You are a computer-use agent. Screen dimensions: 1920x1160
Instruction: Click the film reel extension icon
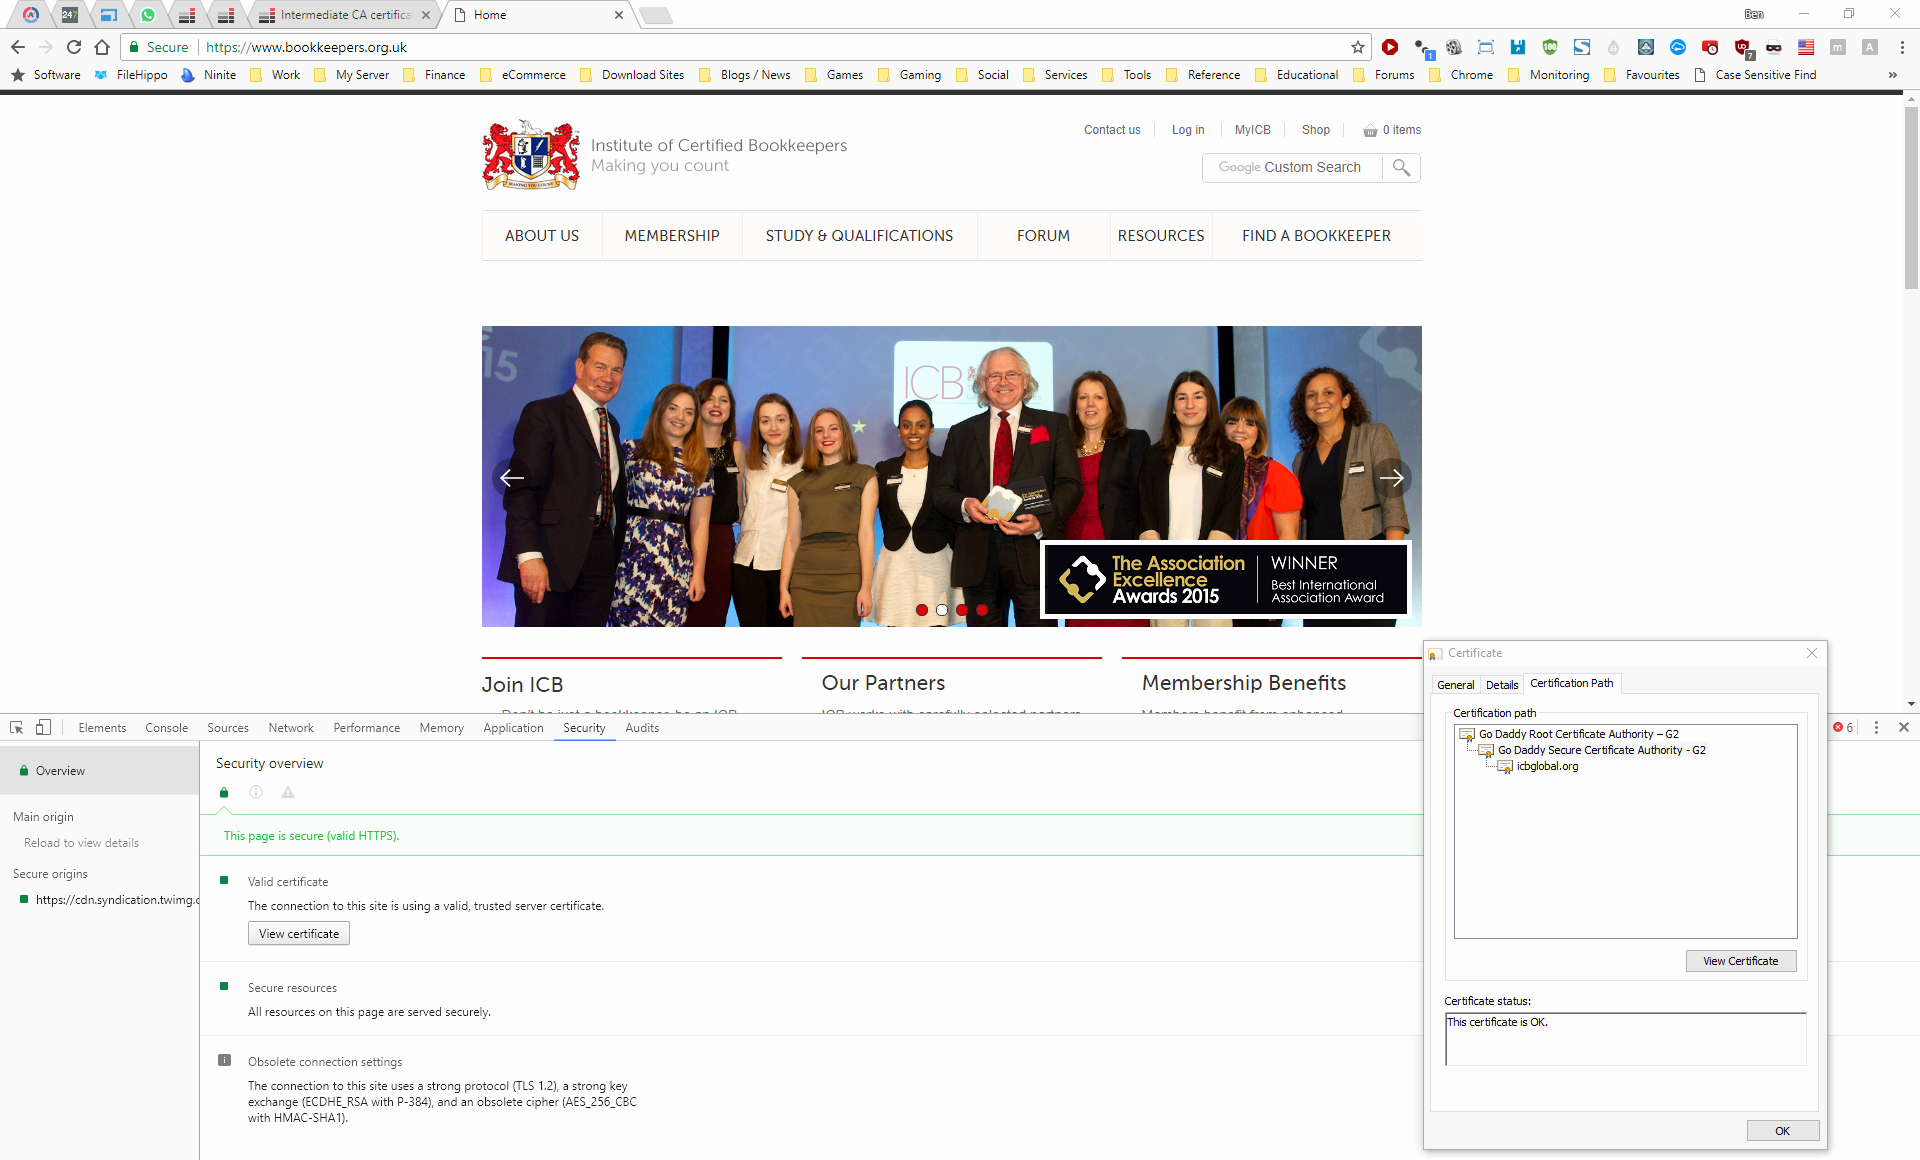[1454, 47]
